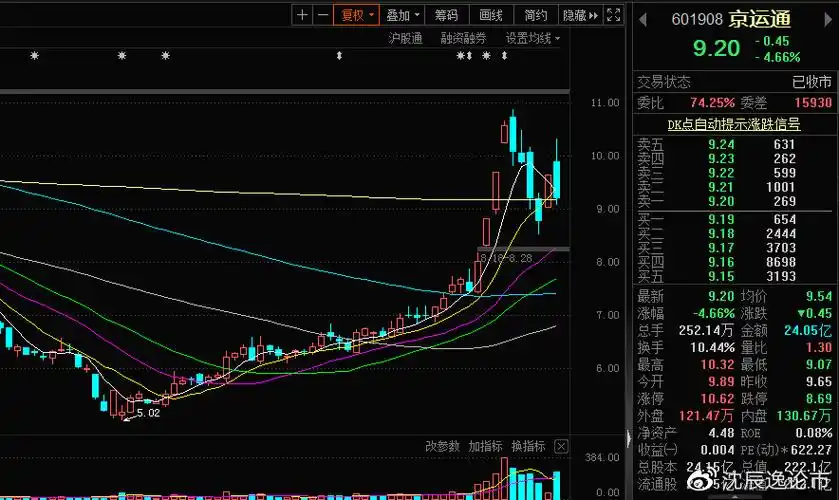
Task: Toggle the 简约 simplified mode
Action: click(535, 15)
